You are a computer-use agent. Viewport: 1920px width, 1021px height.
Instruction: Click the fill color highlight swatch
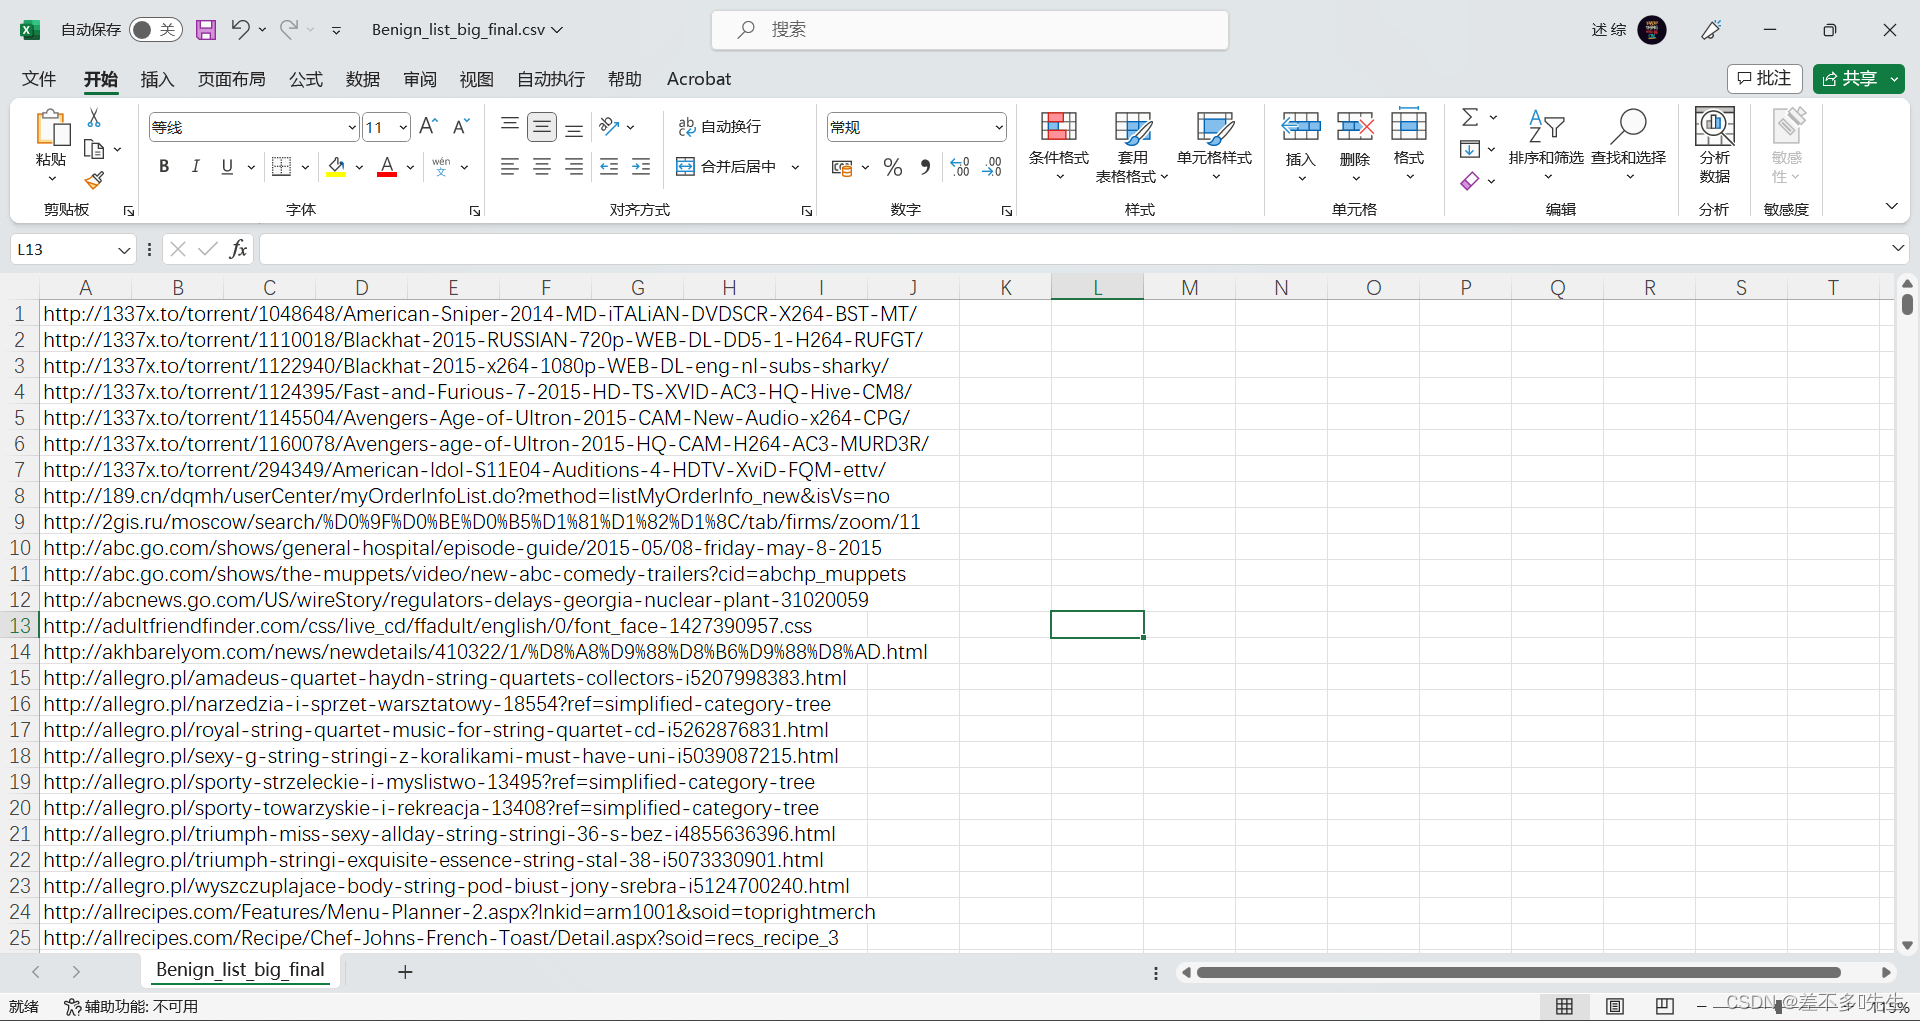tap(336, 167)
